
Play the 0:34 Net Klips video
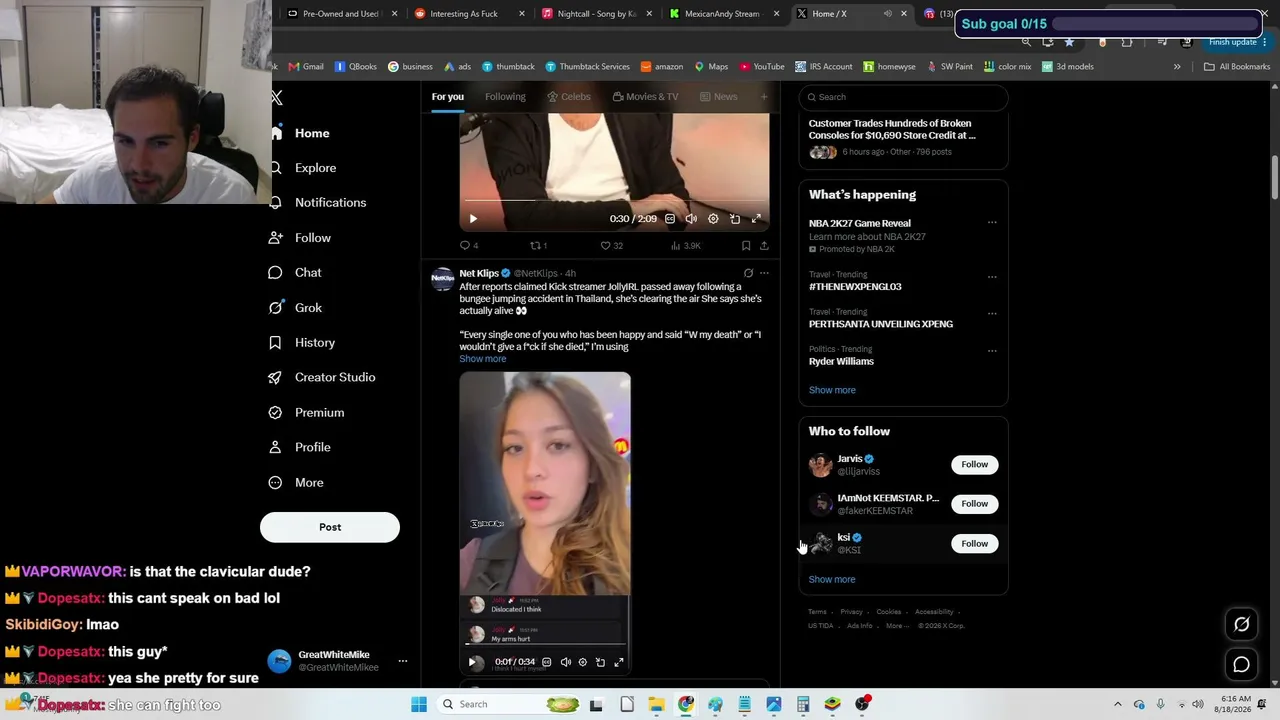(473, 662)
